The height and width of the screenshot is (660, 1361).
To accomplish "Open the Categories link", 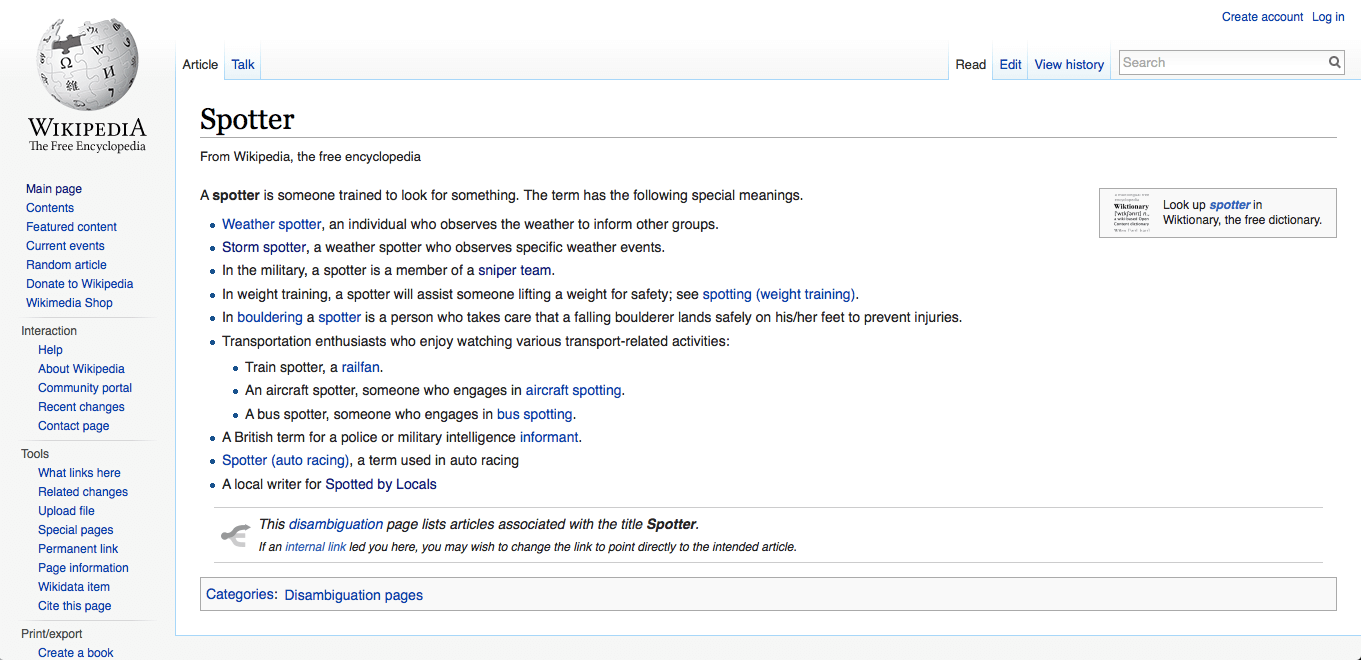I will point(240,594).
